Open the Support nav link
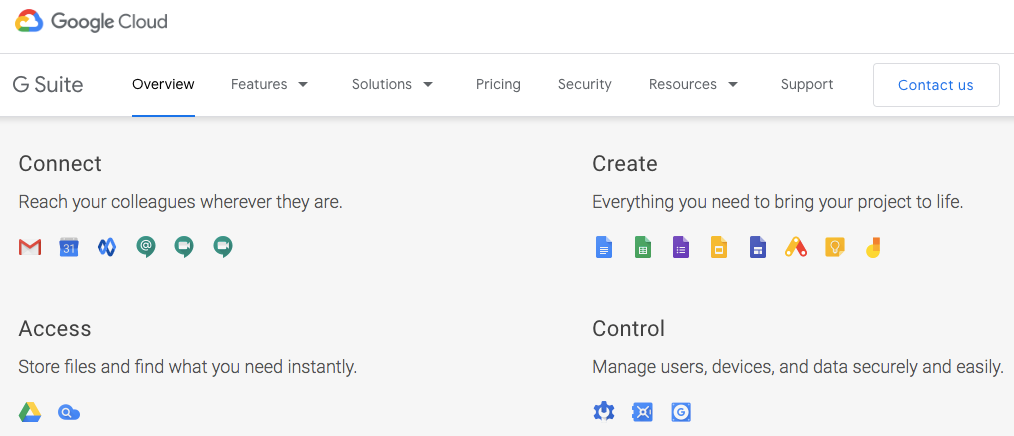Screen dimensions: 1014x436 [807, 85]
